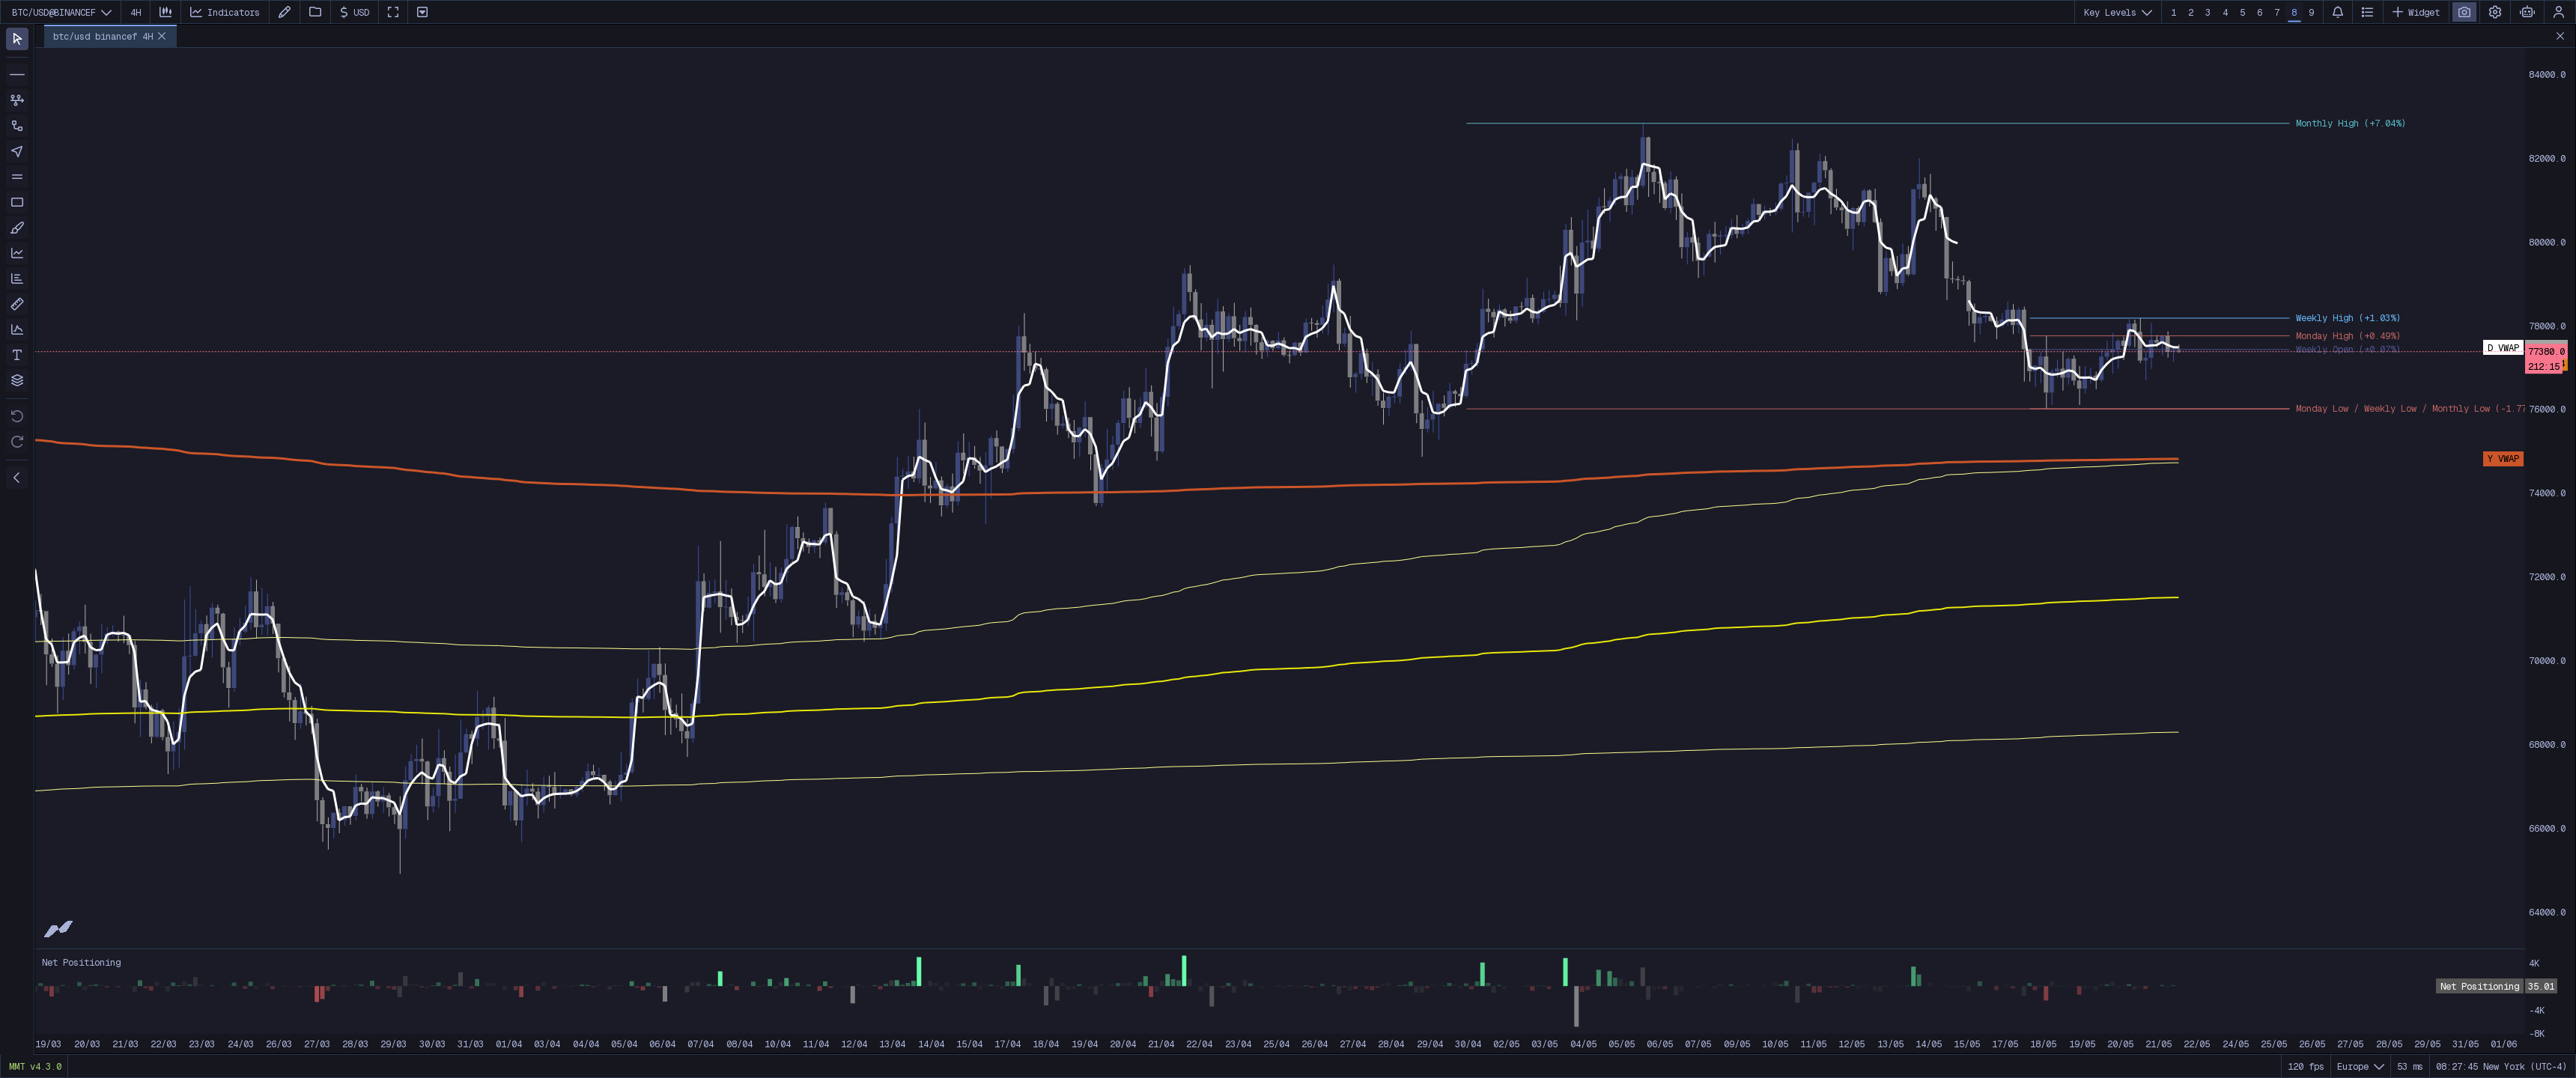Switch to workspace 9

2311,12
